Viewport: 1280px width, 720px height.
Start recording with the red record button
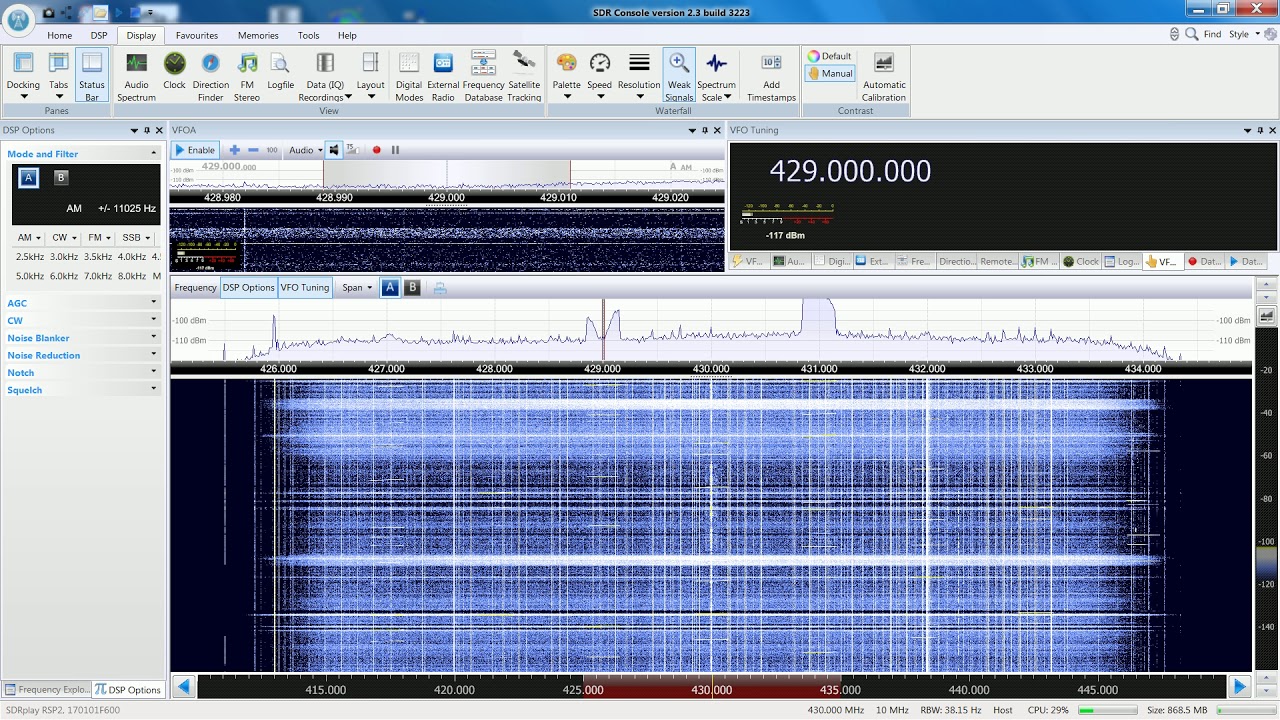(x=377, y=150)
